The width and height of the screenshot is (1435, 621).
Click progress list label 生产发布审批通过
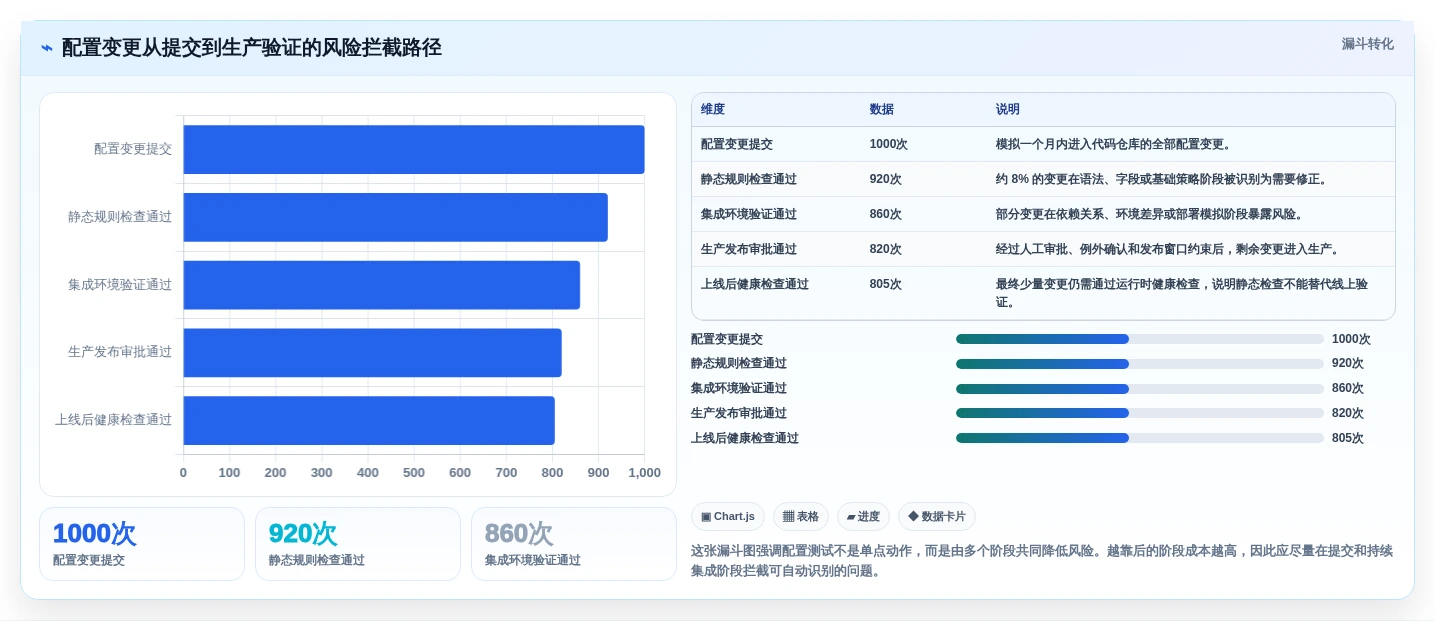[x=739, y=413]
